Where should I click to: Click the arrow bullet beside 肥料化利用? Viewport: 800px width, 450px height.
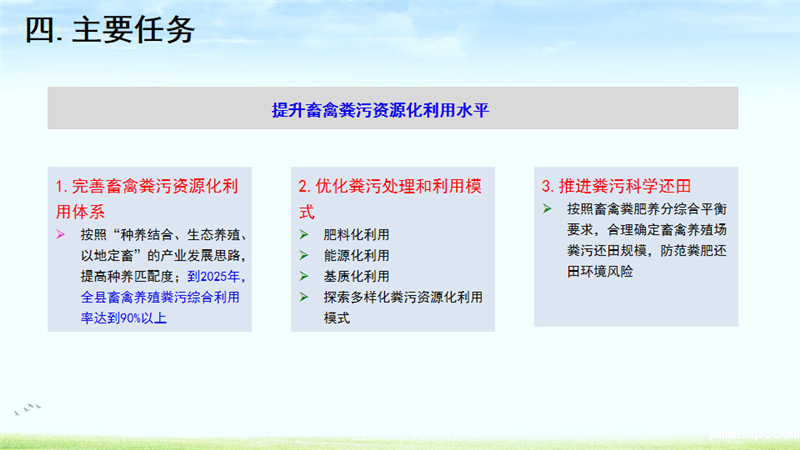(x=304, y=235)
